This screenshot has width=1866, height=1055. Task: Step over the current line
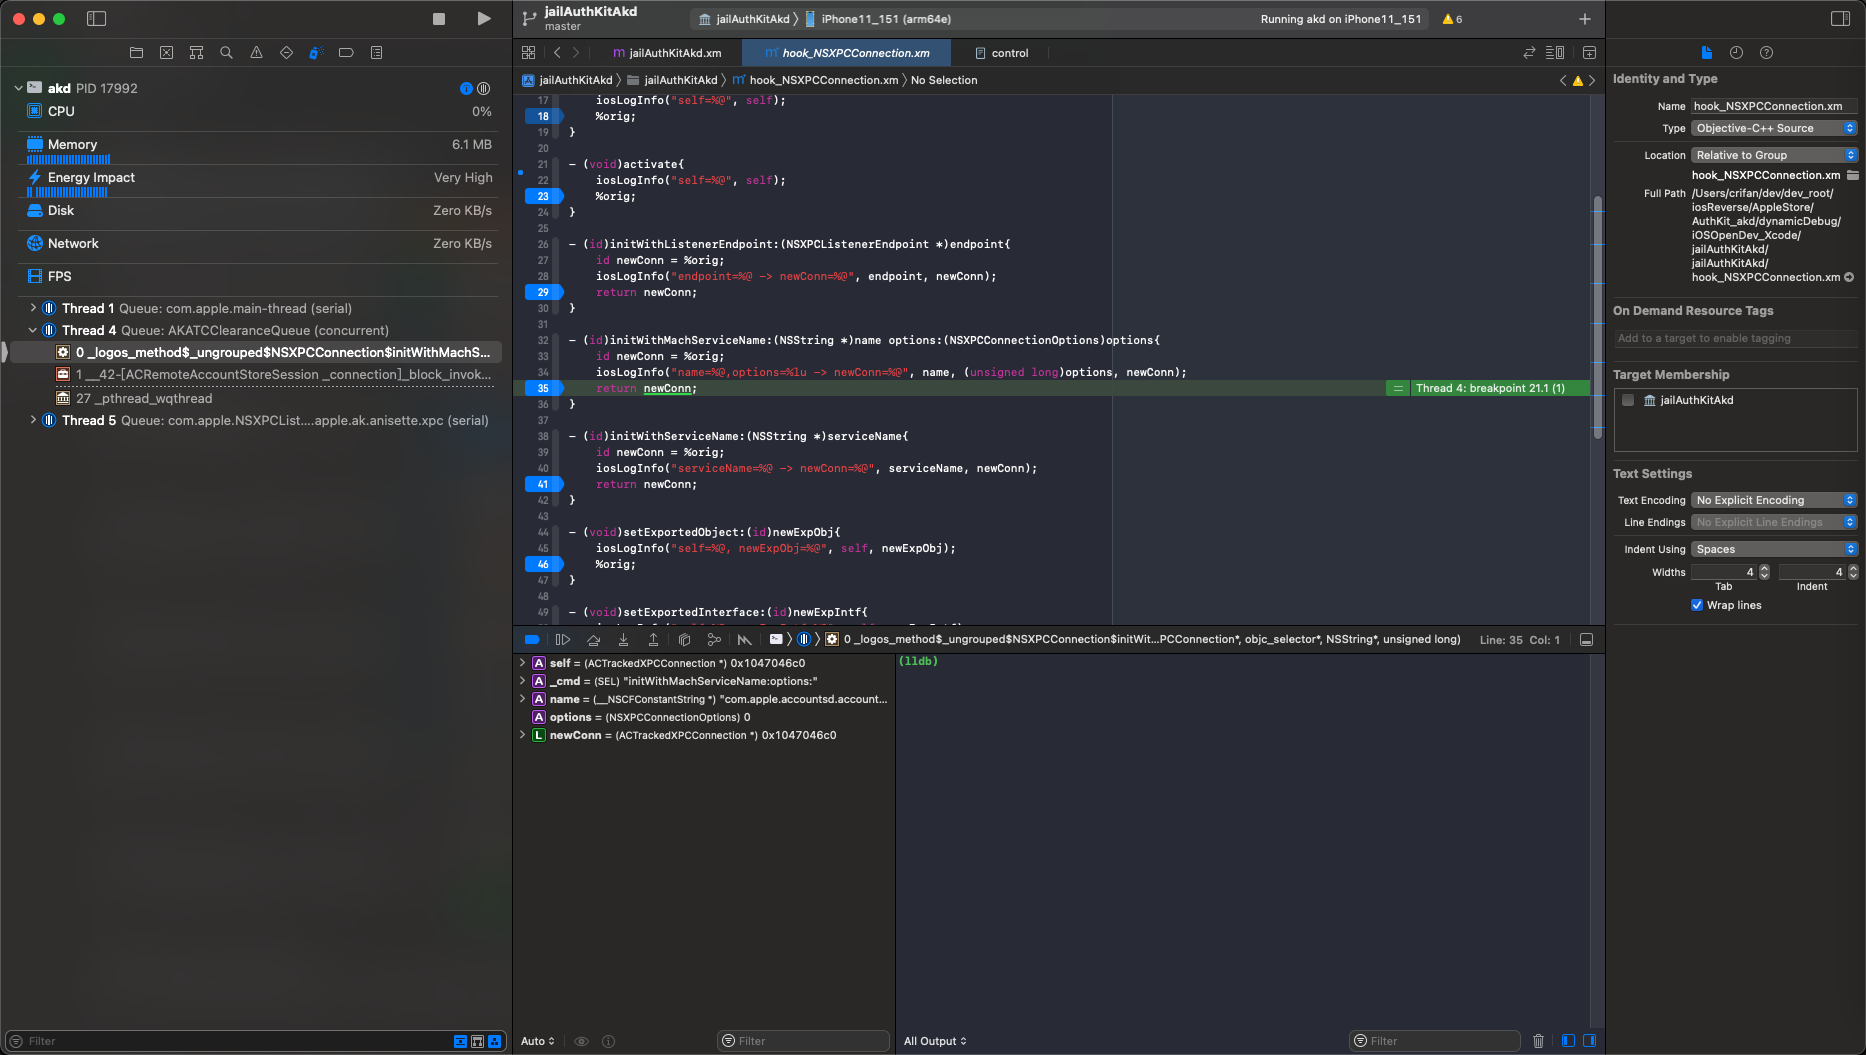tap(593, 639)
